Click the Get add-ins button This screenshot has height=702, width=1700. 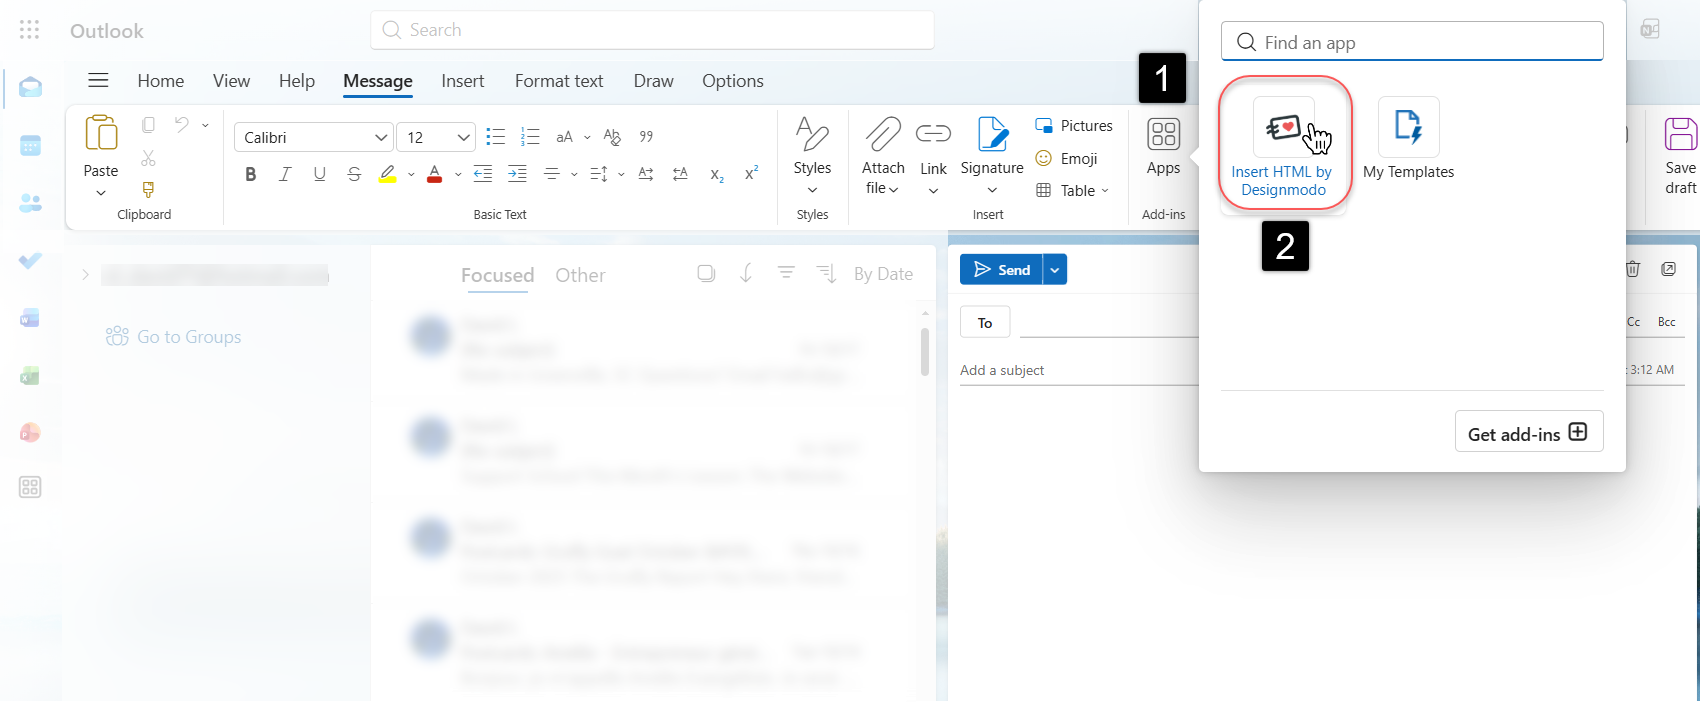(x=1528, y=432)
